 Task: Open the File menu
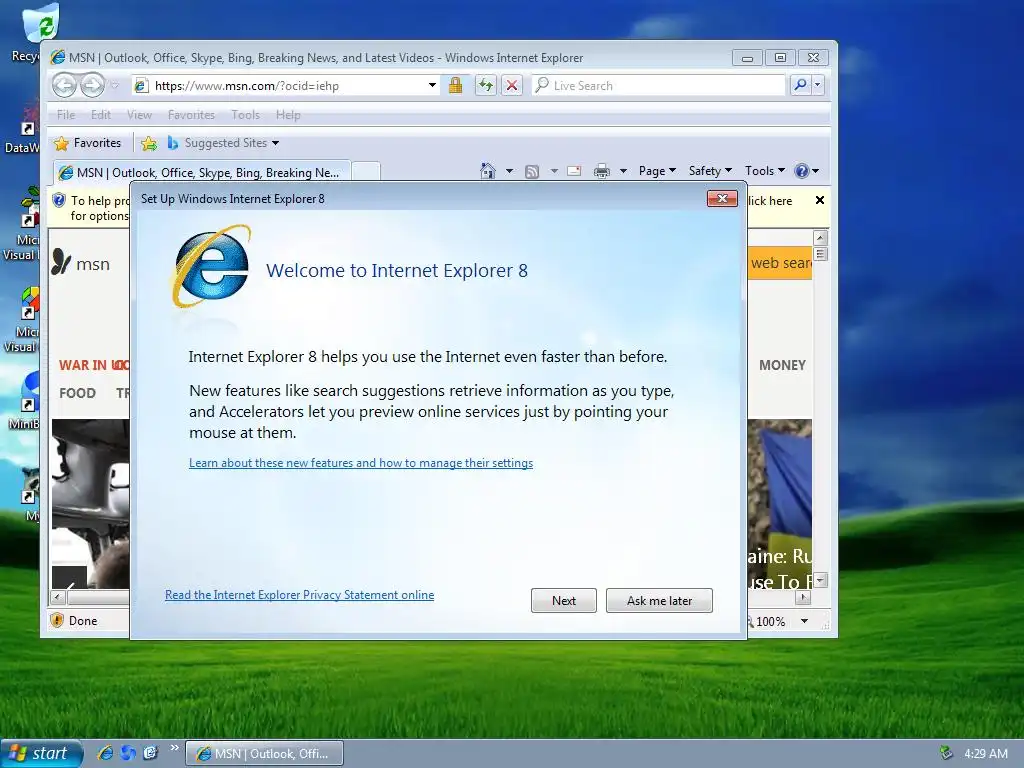coord(66,115)
